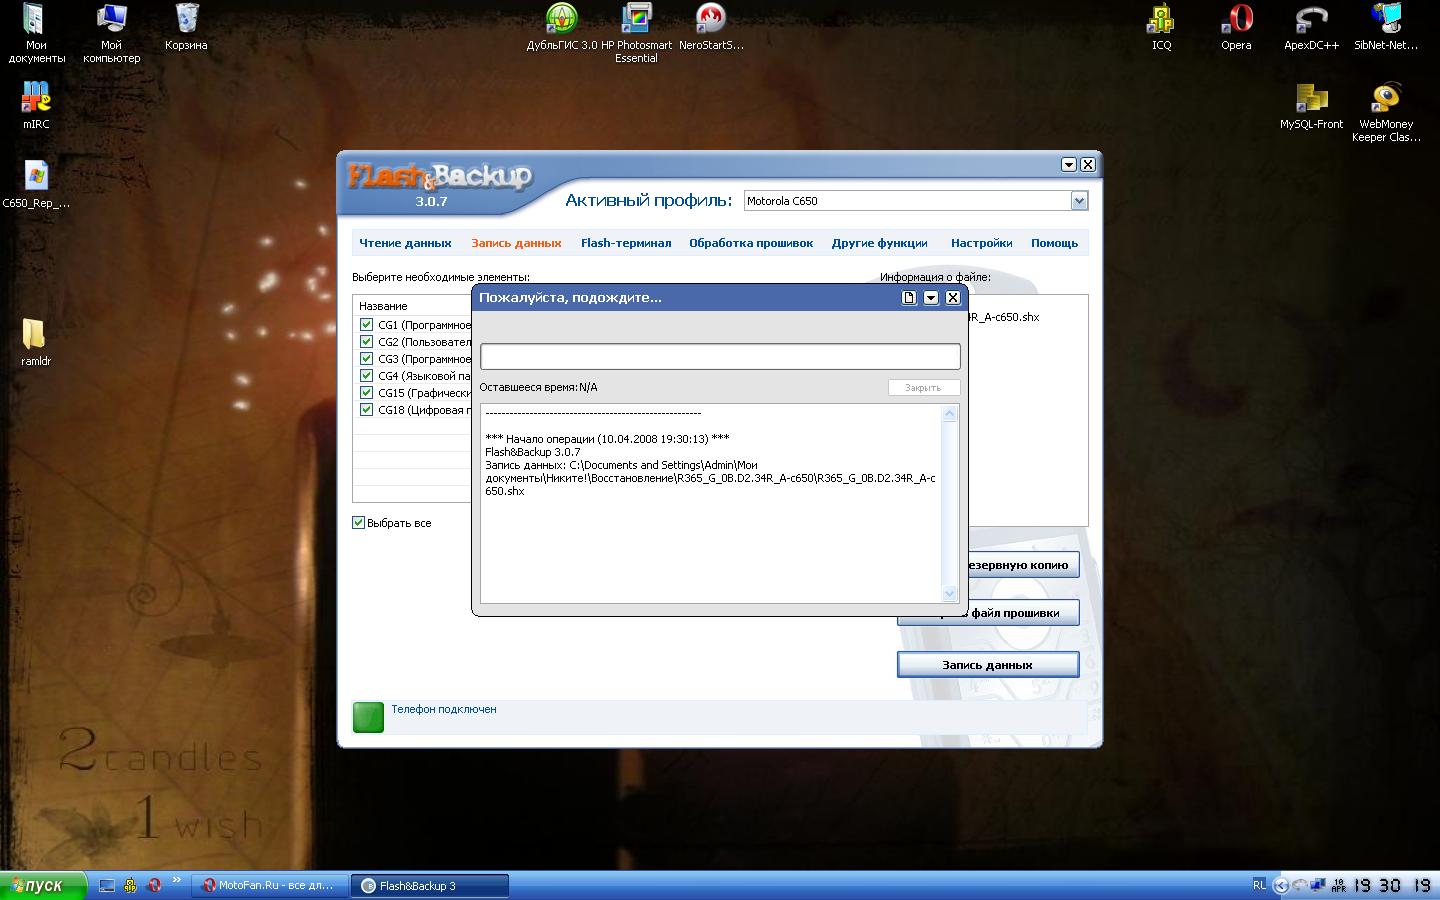The width and height of the screenshot is (1440, 900).
Task: Click the резервную копию button
Action: point(1023,565)
